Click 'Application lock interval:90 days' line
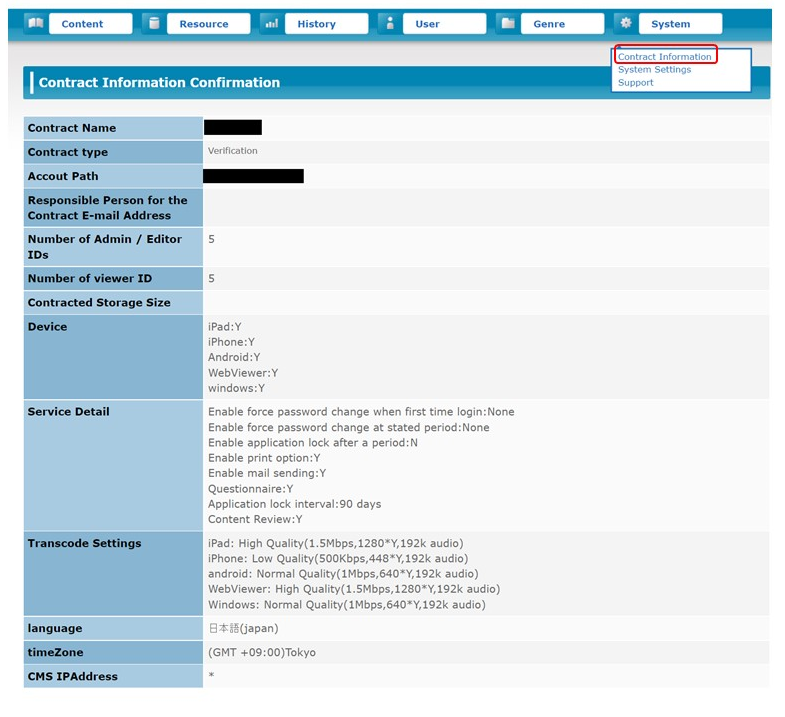 click(294, 504)
